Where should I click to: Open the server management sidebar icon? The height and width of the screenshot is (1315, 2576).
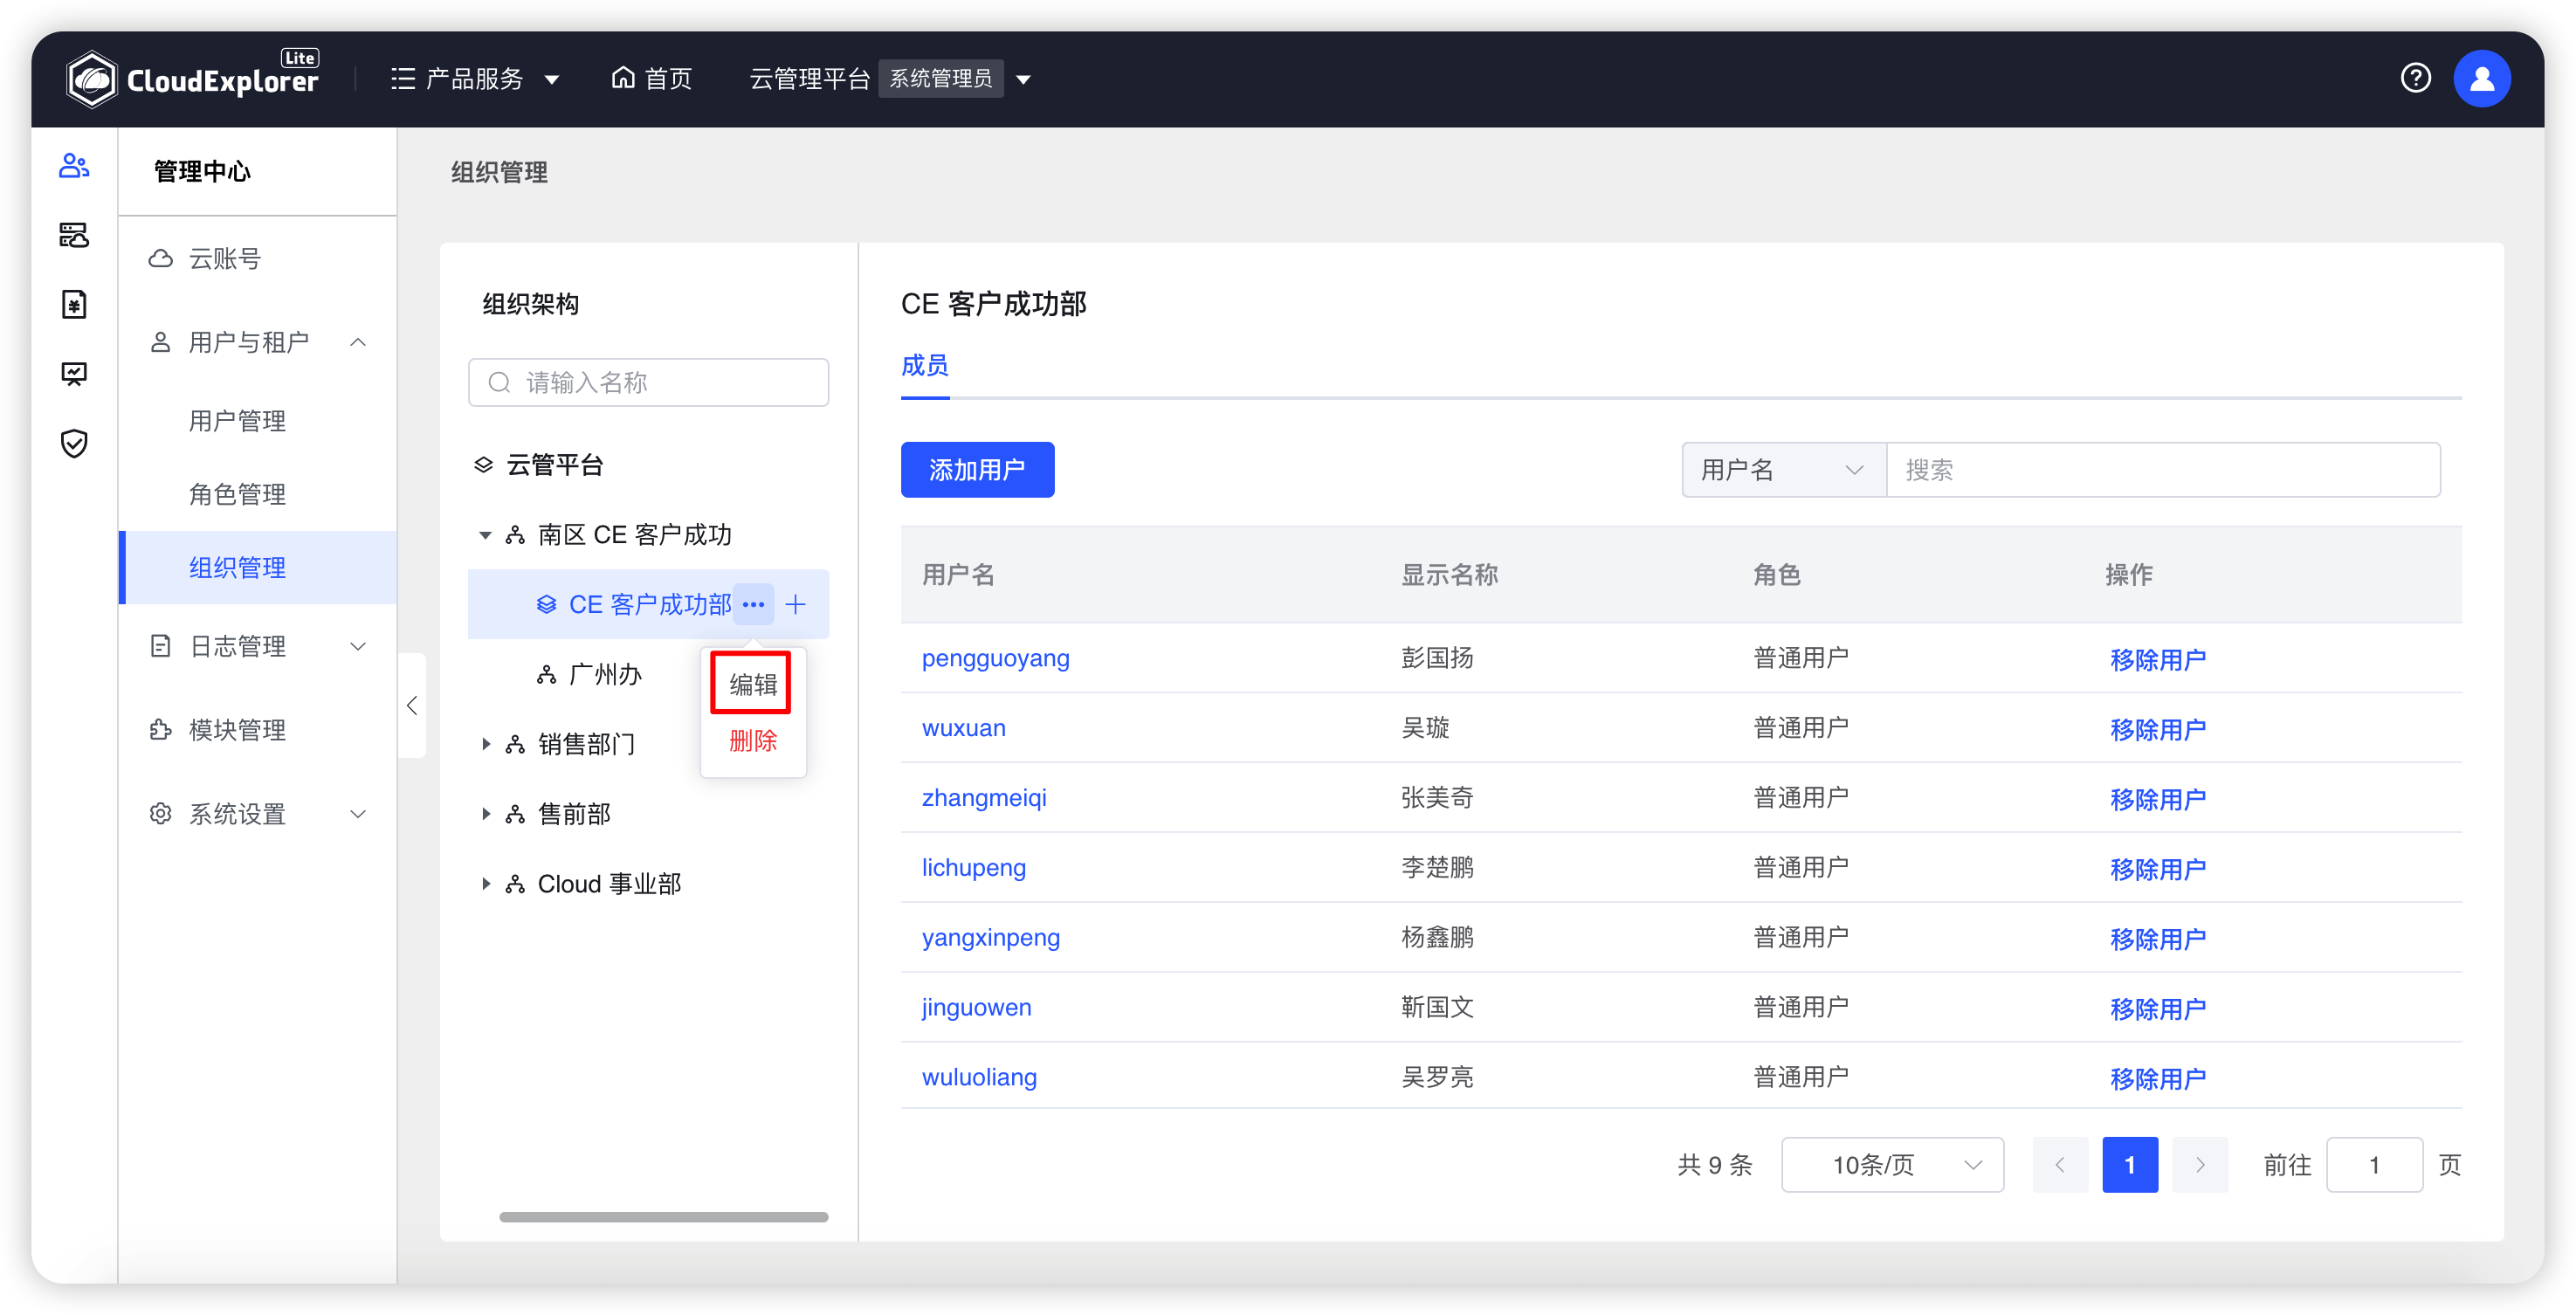click(74, 235)
